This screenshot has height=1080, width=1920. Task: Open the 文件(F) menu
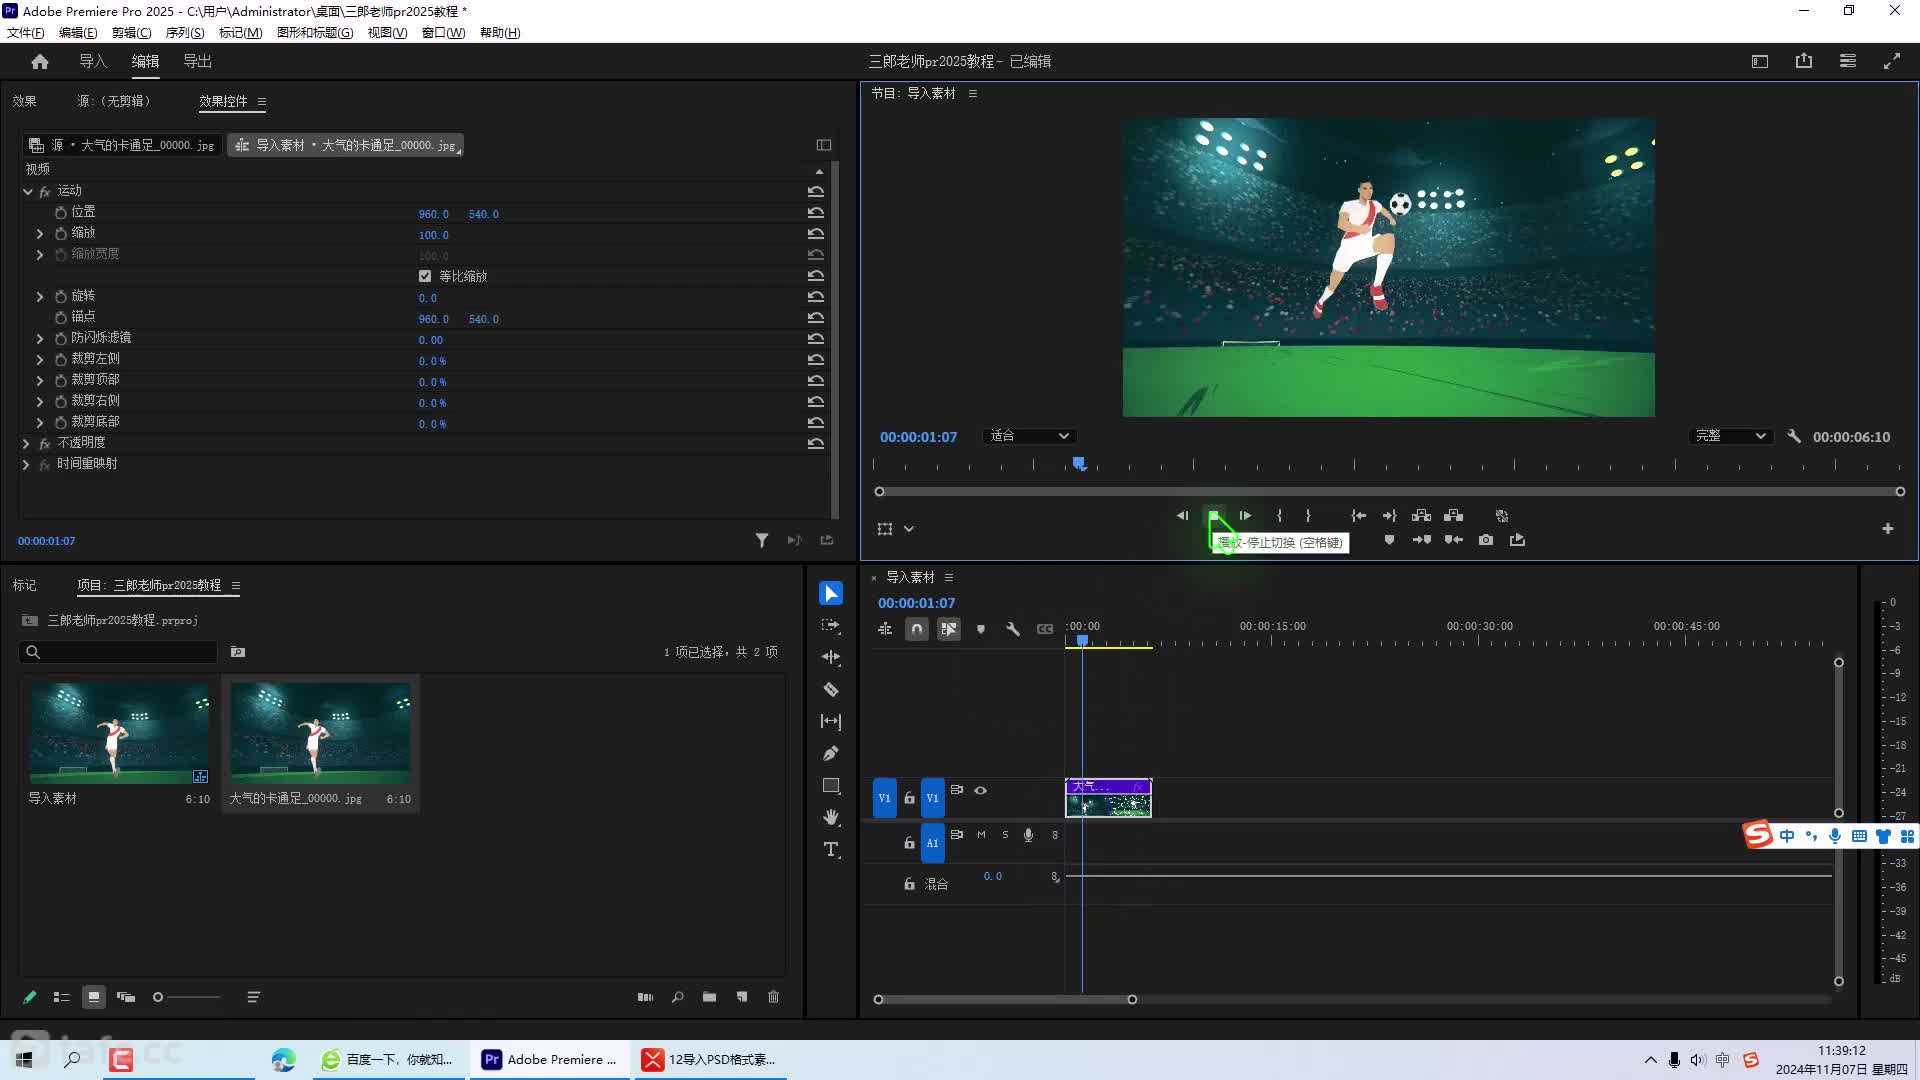tap(25, 32)
